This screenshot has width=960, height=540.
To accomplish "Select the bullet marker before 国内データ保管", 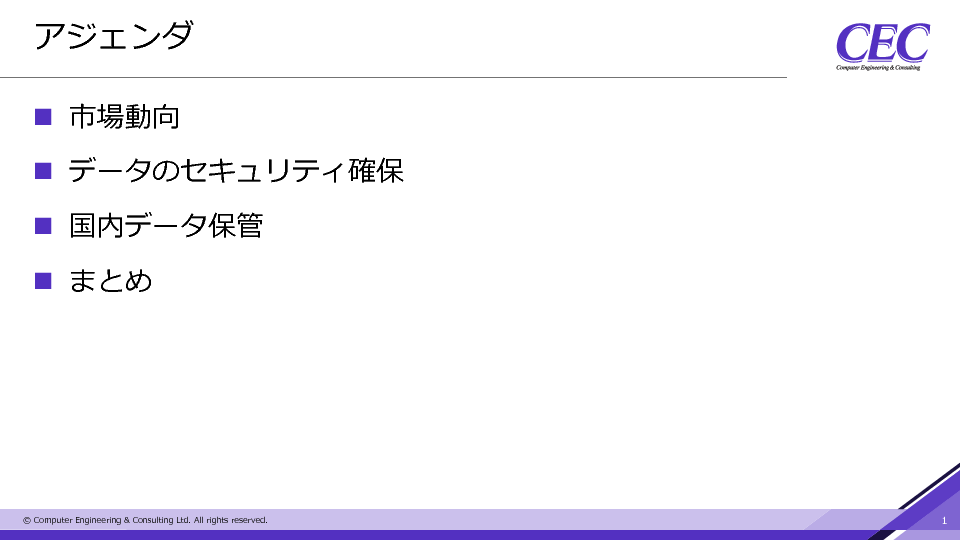I will [43, 226].
